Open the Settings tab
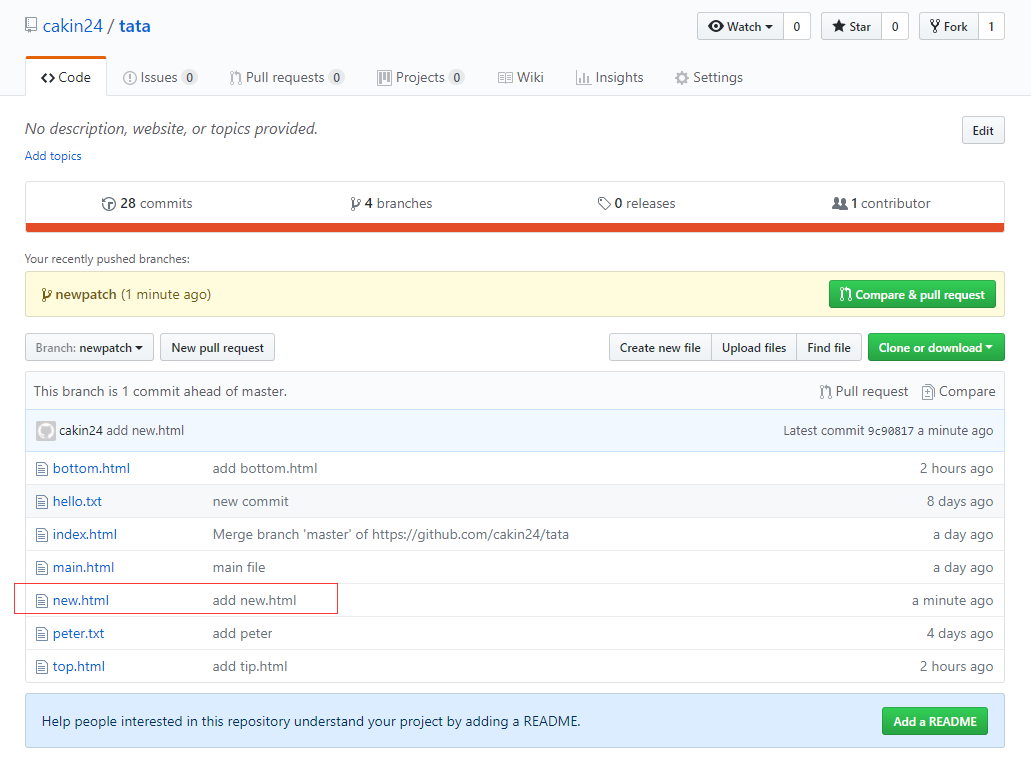 [709, 78]
